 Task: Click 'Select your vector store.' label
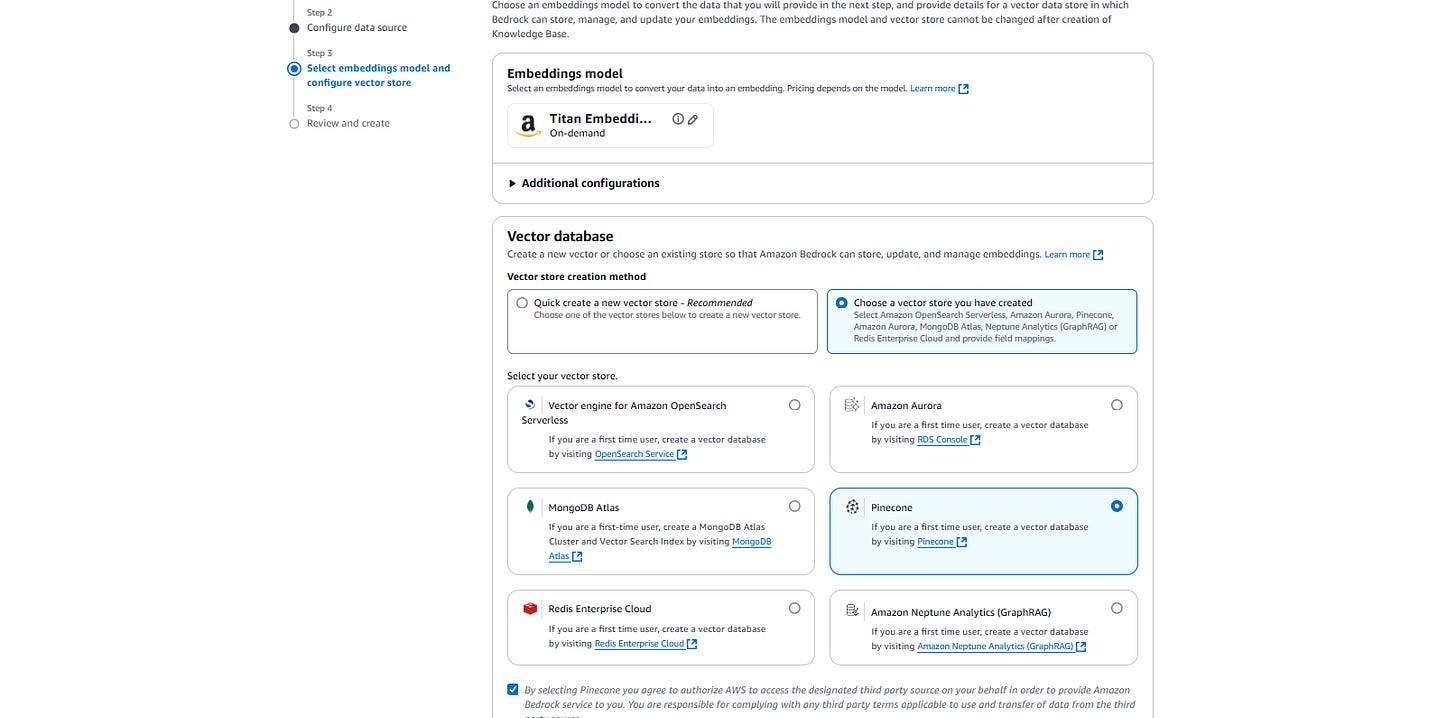562,376
